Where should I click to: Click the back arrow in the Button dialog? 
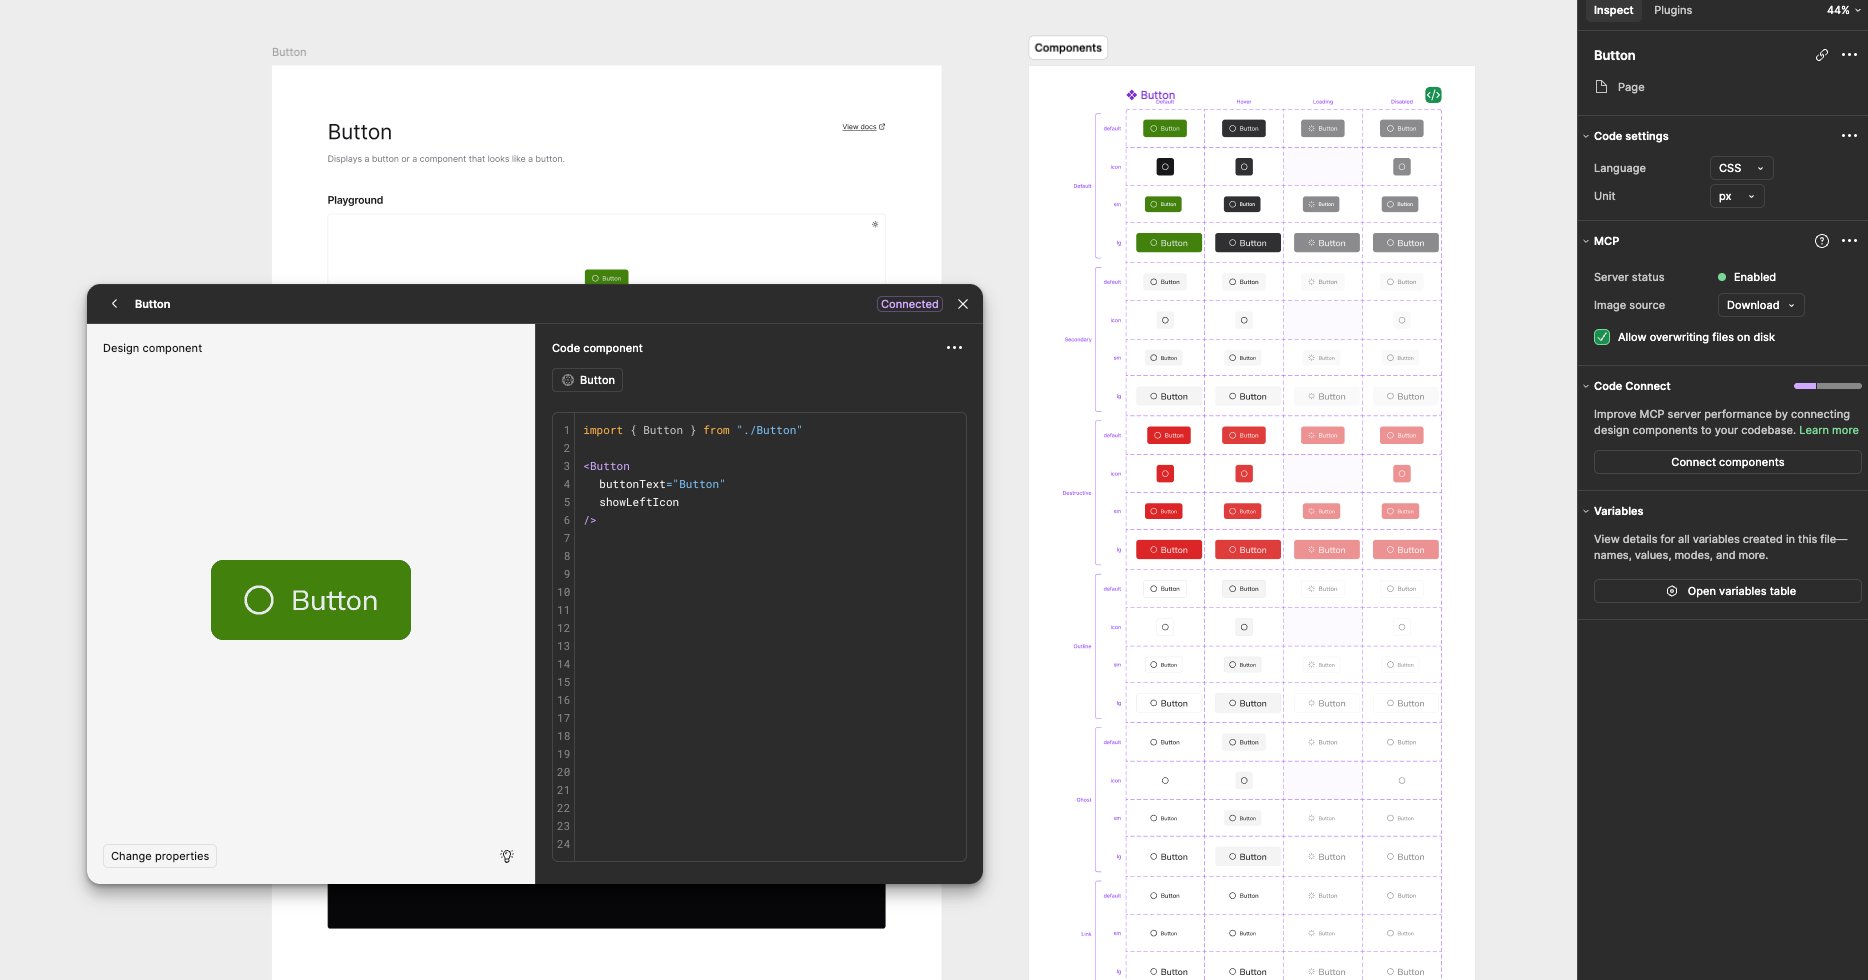click(x=115, y=304)
